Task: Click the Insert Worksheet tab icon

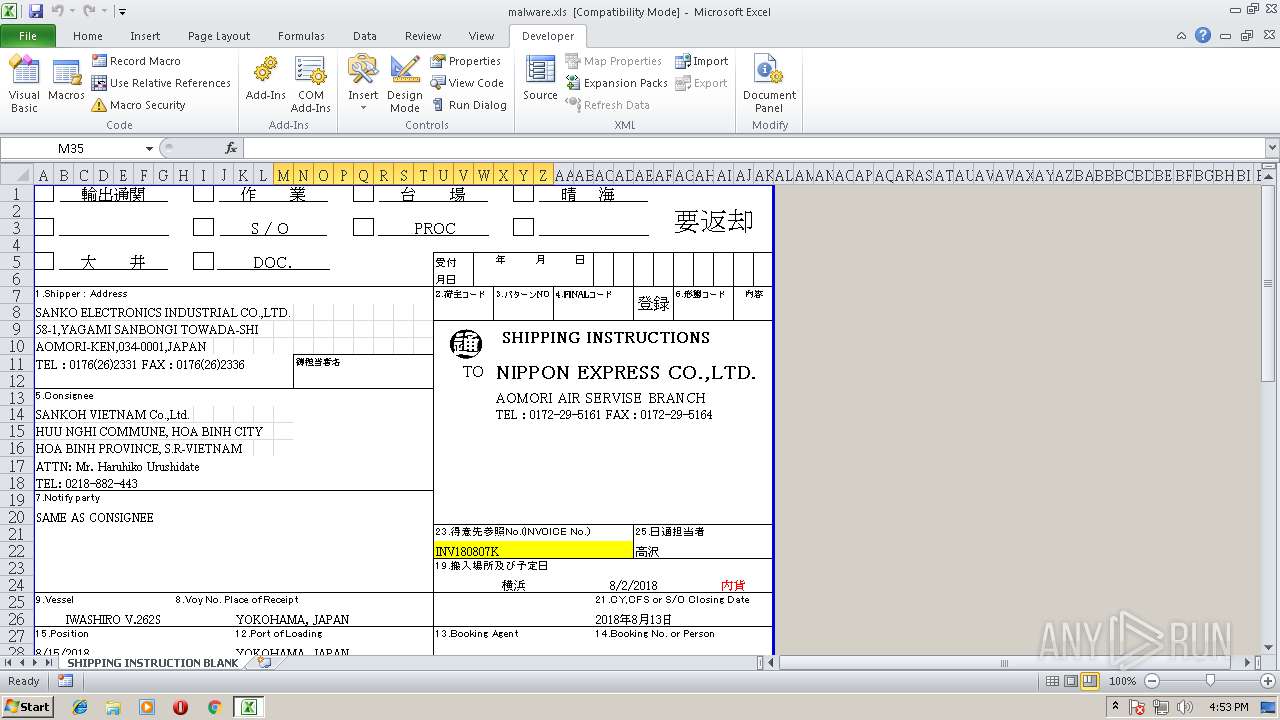Action: pos(265,662)
